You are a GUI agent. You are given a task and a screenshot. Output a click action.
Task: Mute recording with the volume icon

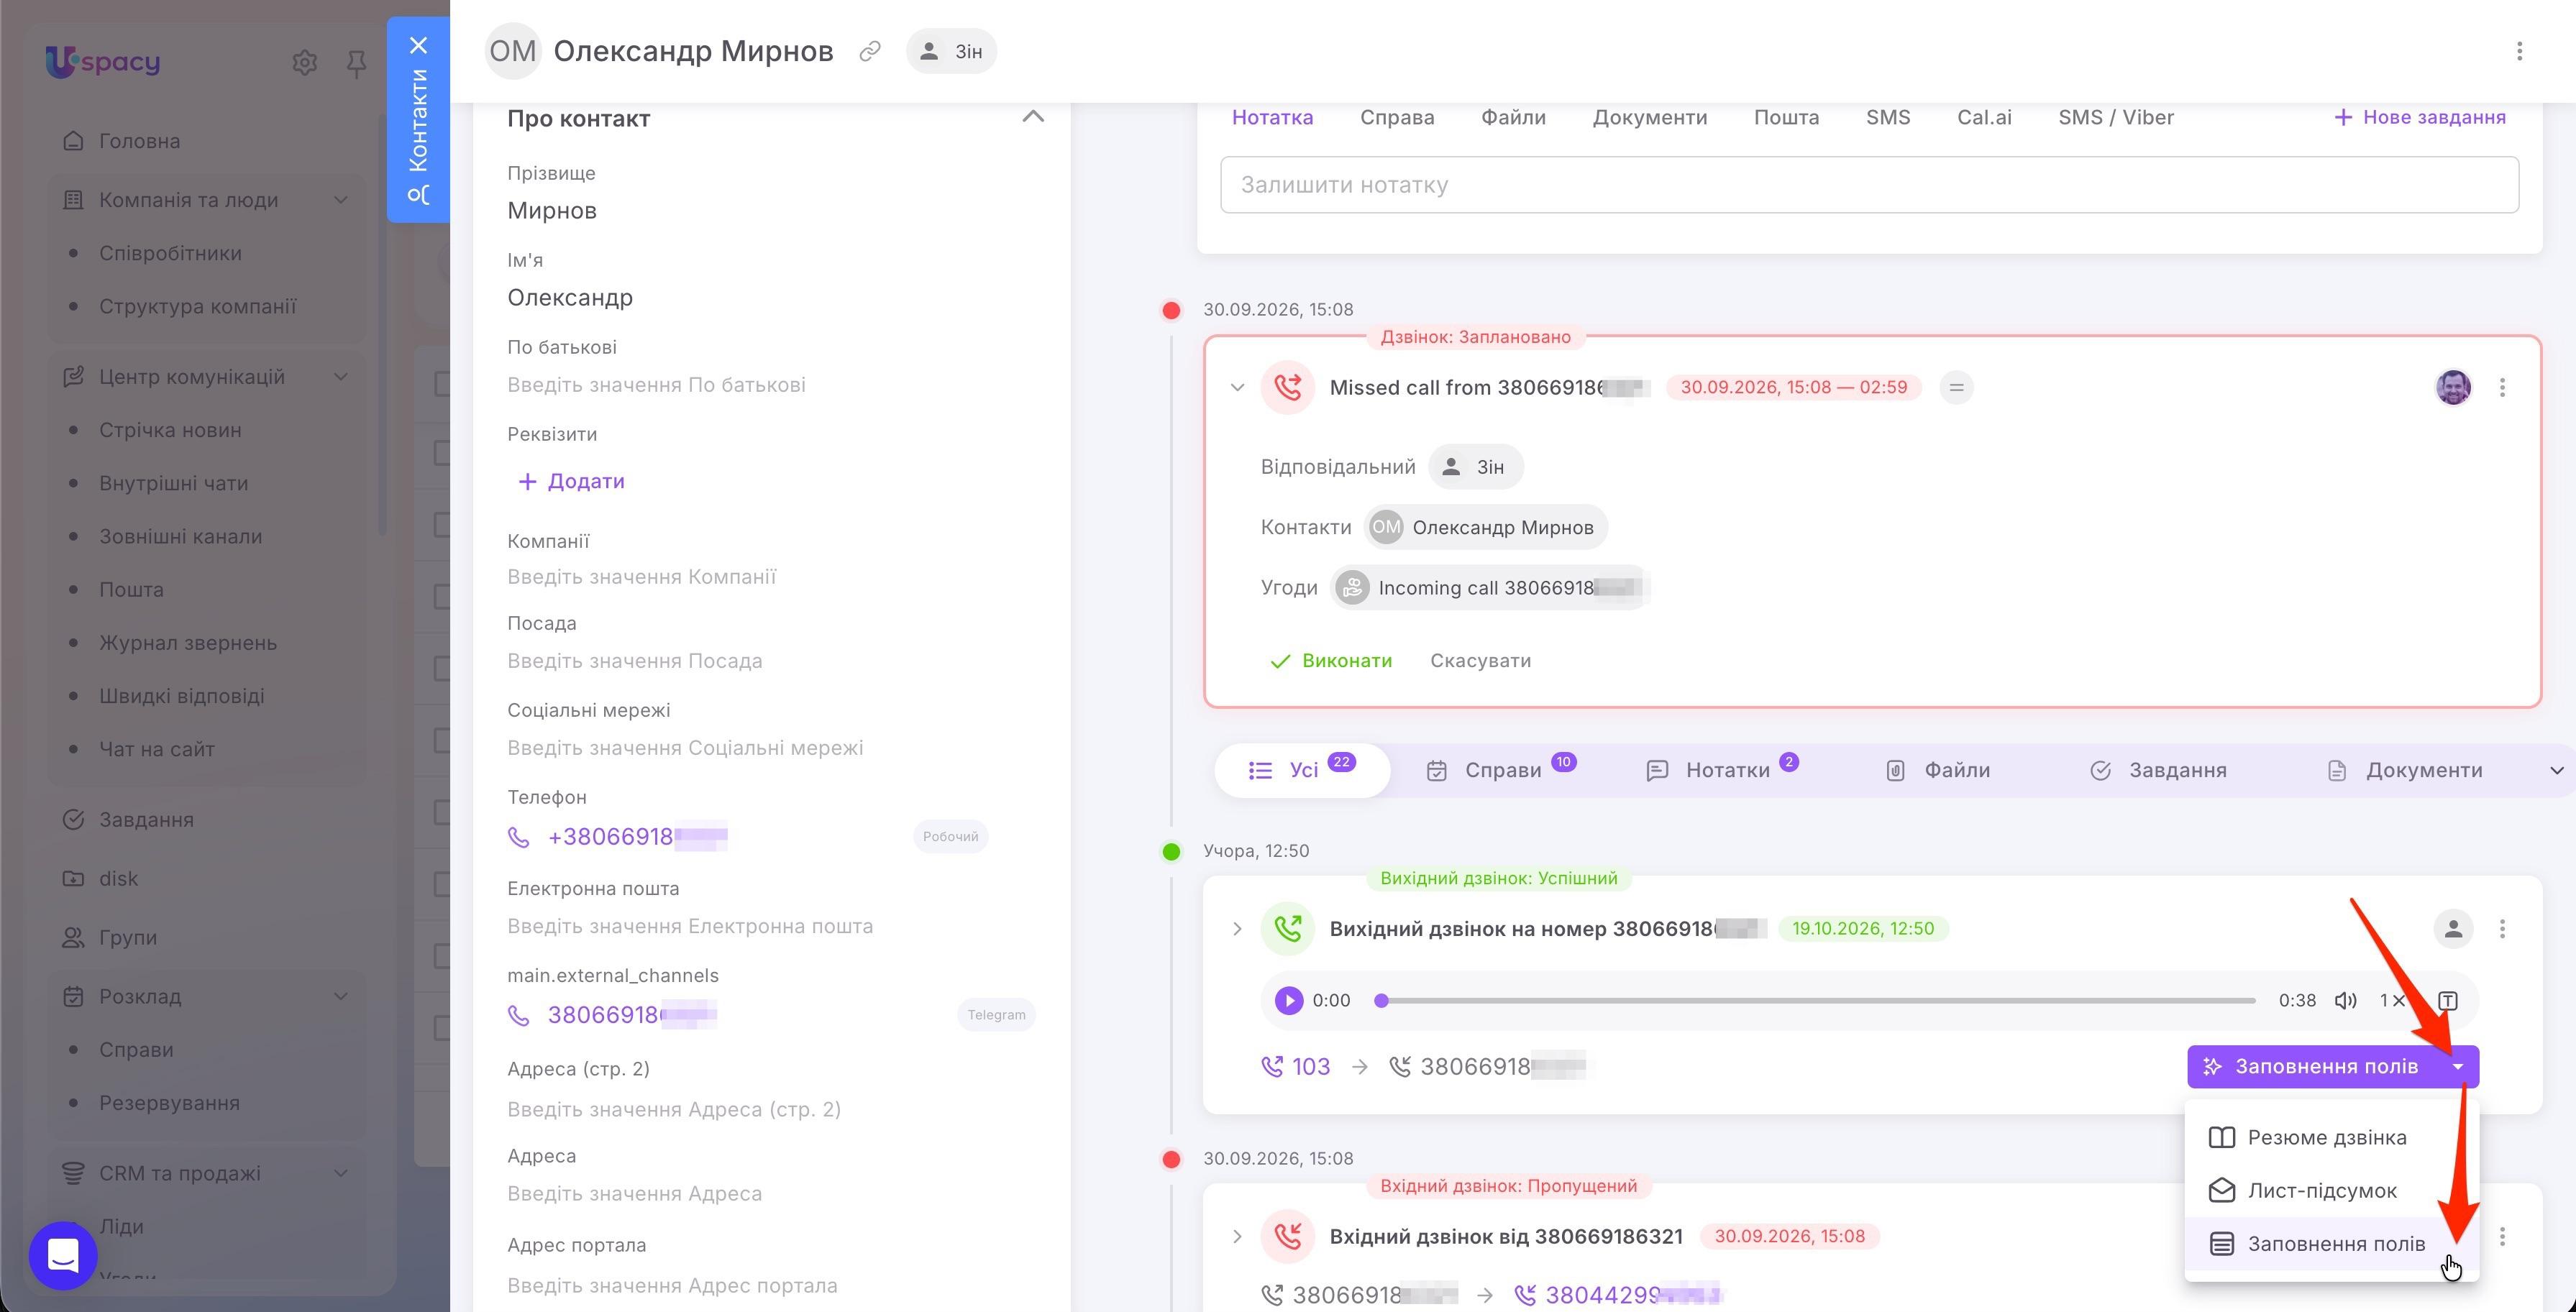(2345, 1000)
